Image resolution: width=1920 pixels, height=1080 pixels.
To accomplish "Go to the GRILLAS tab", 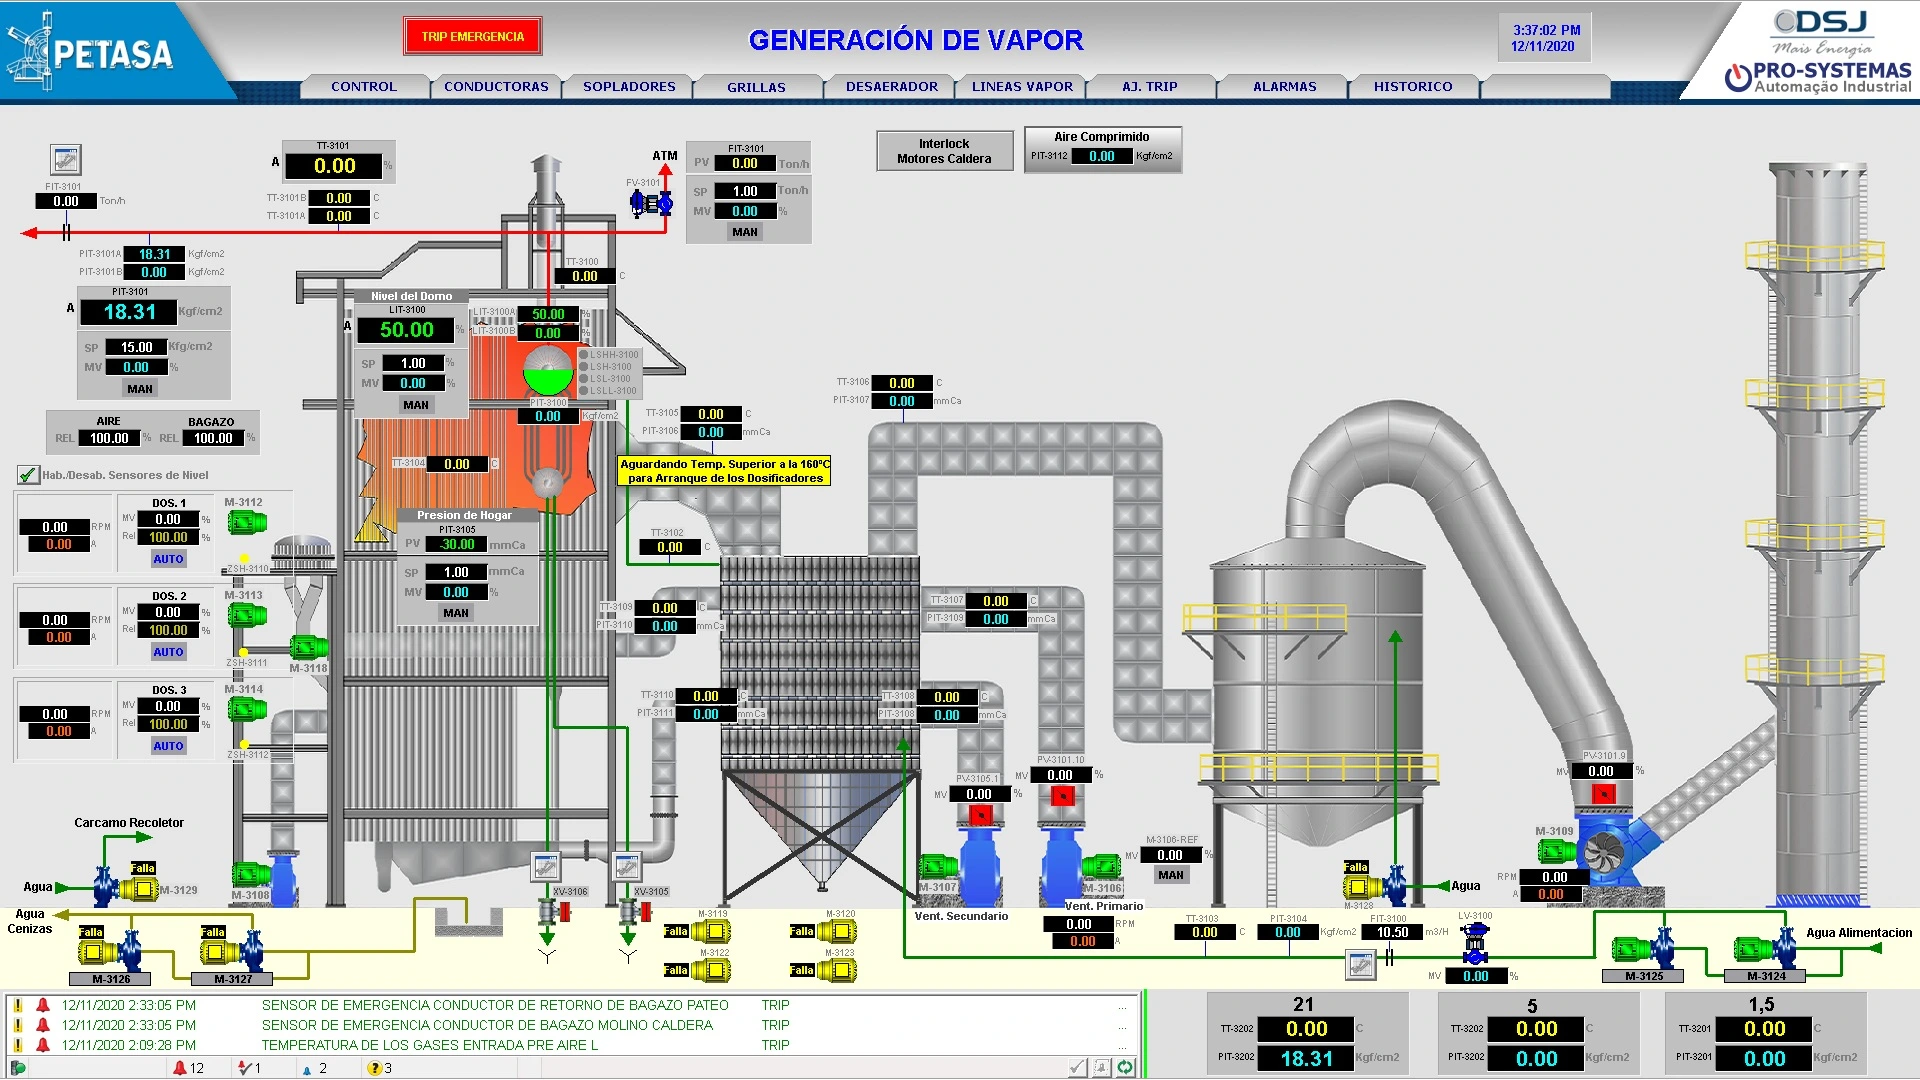I will pyautogui.click(x=756, y=87).
